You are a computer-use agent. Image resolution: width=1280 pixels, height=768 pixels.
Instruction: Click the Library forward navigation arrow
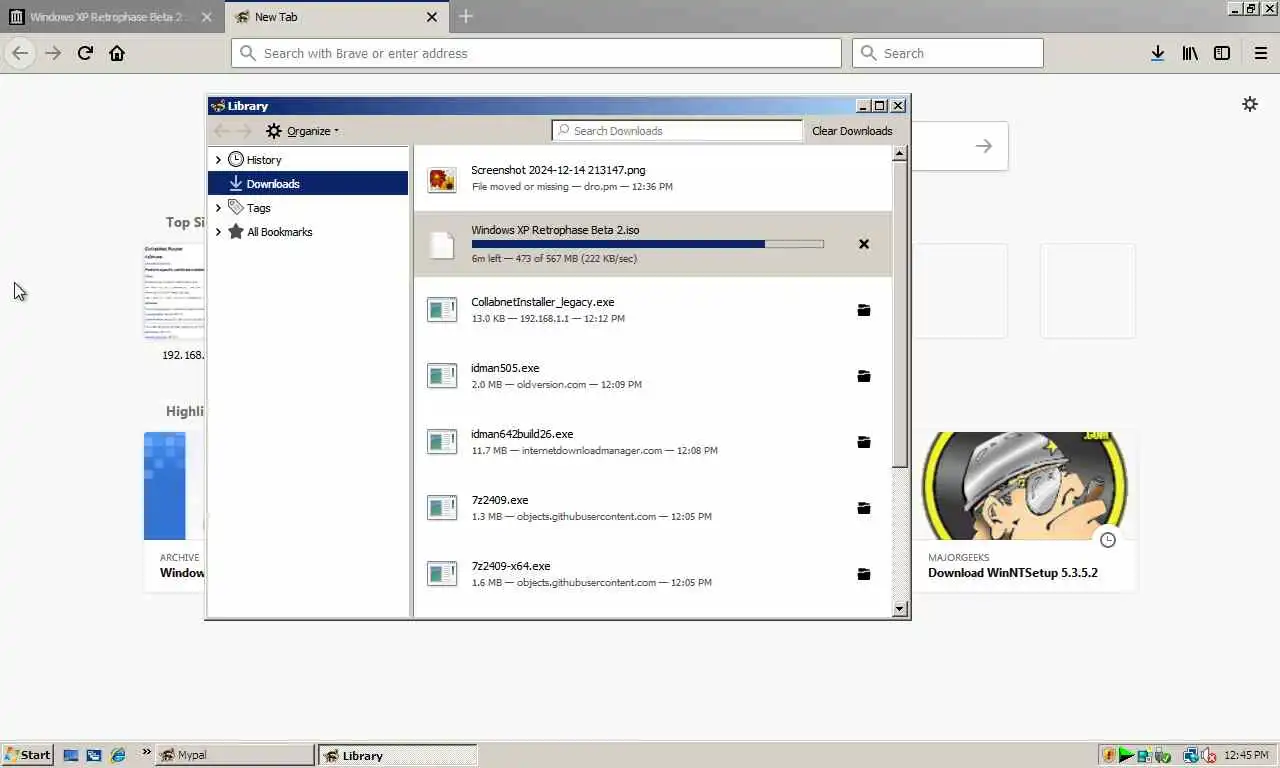click(x=245, y=131)
